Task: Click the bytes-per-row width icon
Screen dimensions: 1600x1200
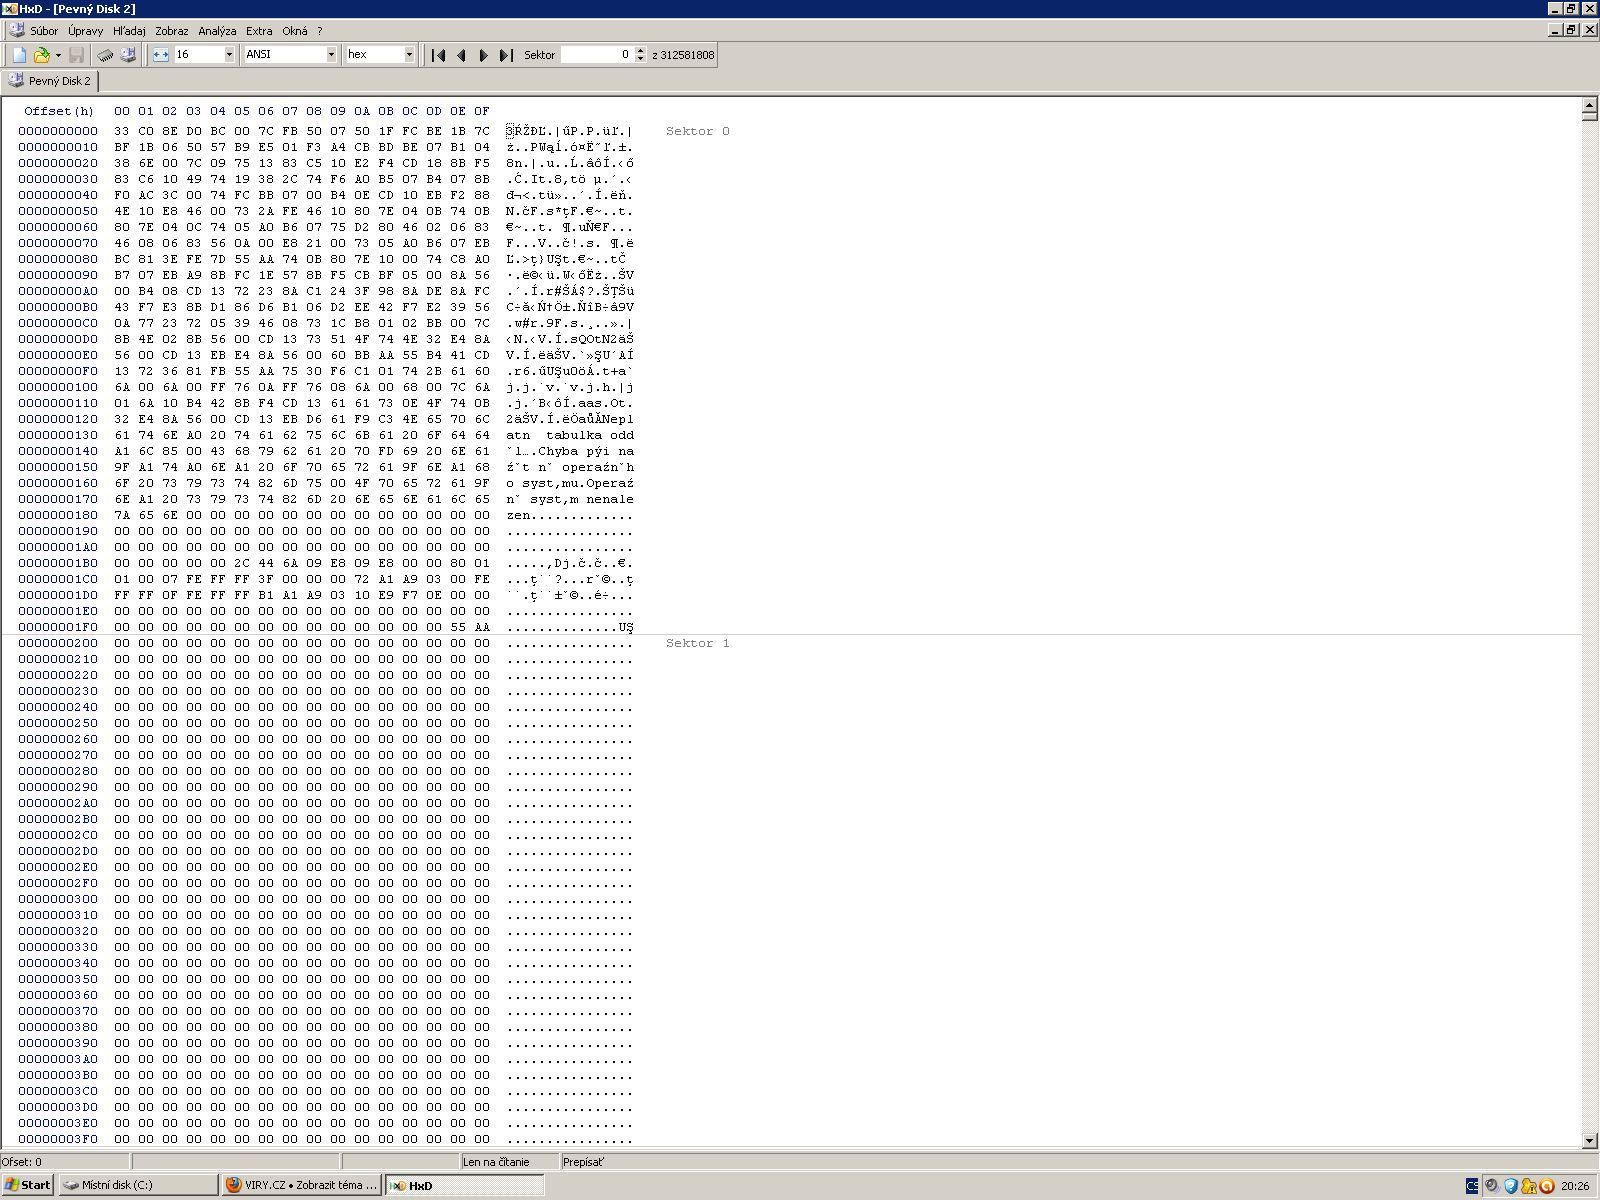Action: click(161, 55)
